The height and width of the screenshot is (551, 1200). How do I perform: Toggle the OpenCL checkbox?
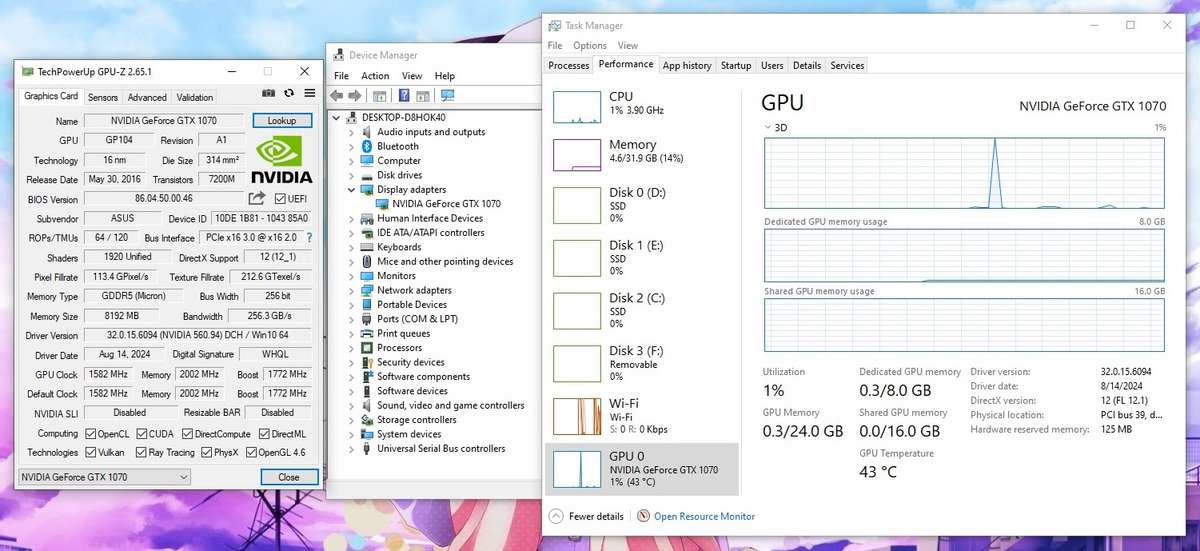pos(91,434)
